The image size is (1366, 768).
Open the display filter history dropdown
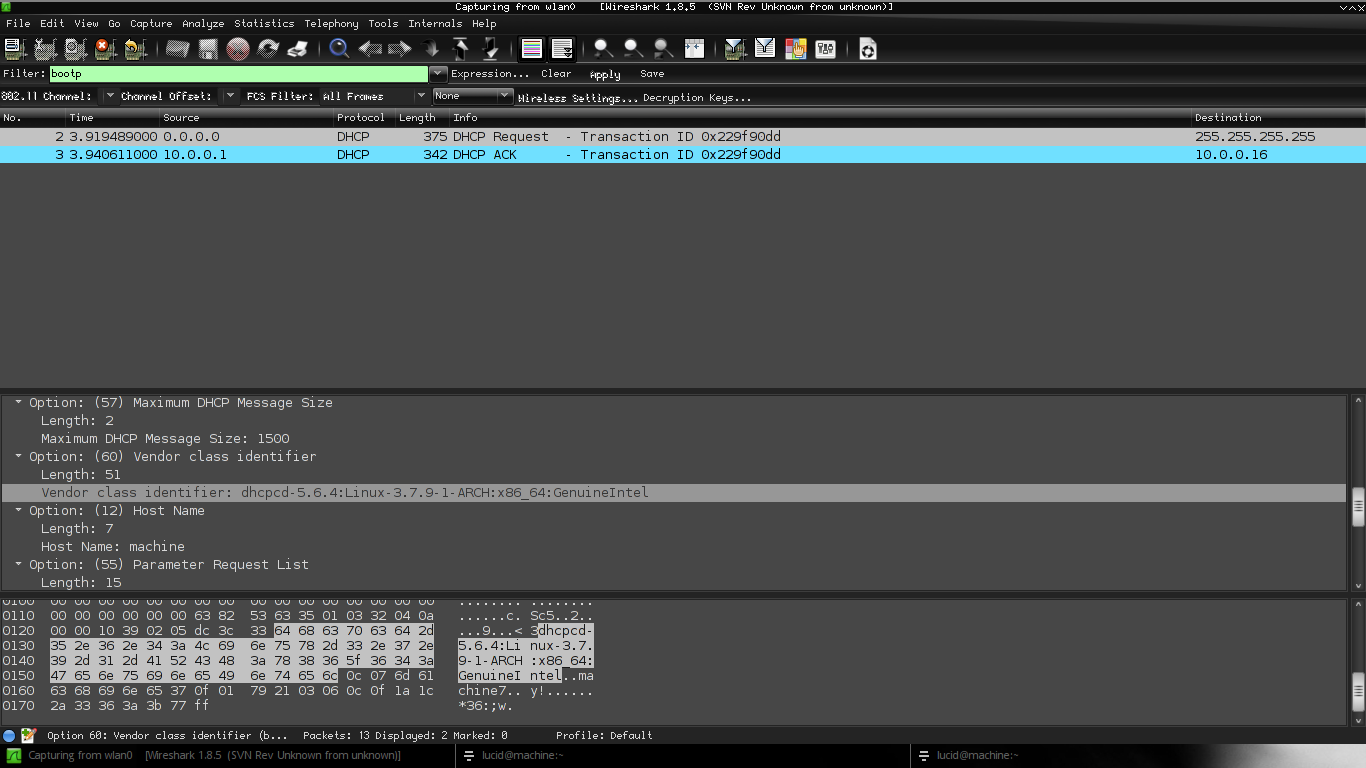tap(438, 74)
